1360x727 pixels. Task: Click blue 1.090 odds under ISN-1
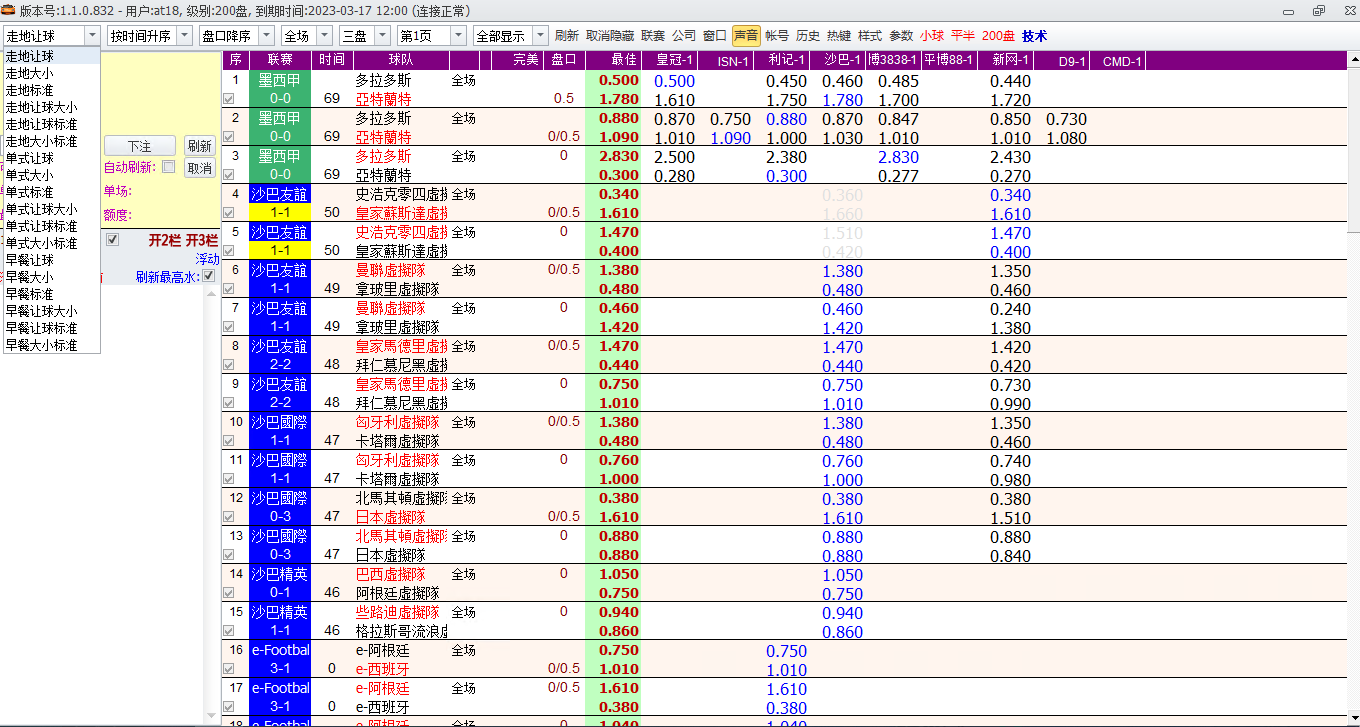[x=730, y=138]
